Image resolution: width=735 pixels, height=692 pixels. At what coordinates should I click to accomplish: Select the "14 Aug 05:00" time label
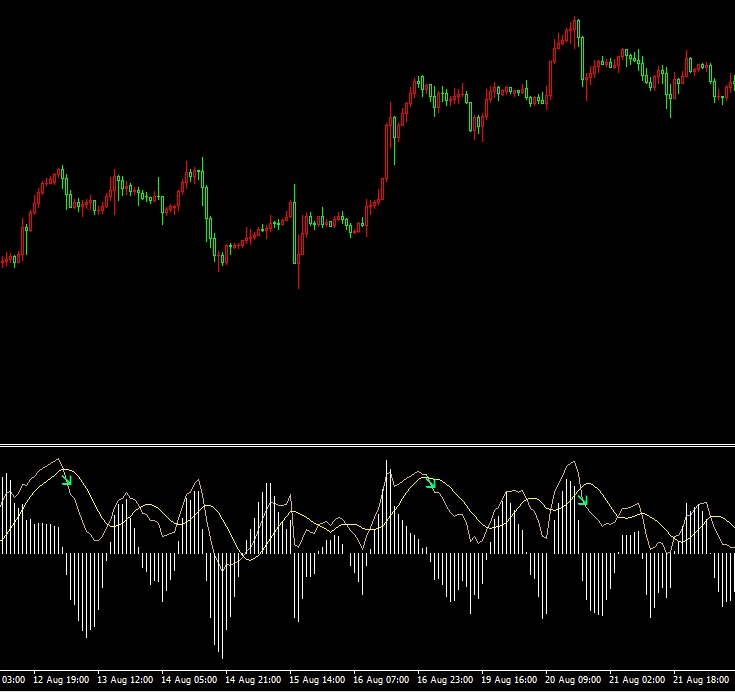[x=189, y=679]
